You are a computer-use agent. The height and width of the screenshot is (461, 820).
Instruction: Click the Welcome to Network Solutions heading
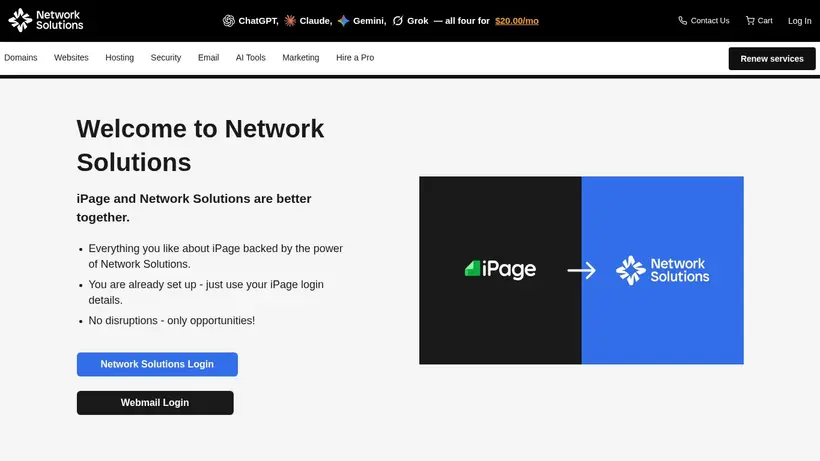coord(200,145)
